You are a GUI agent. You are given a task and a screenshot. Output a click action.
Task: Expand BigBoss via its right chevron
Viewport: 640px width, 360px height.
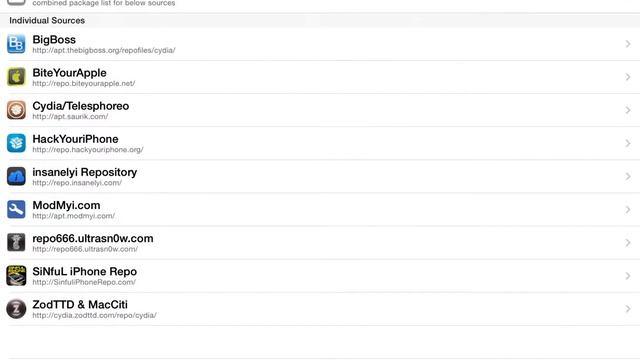[x=628, y=44]
